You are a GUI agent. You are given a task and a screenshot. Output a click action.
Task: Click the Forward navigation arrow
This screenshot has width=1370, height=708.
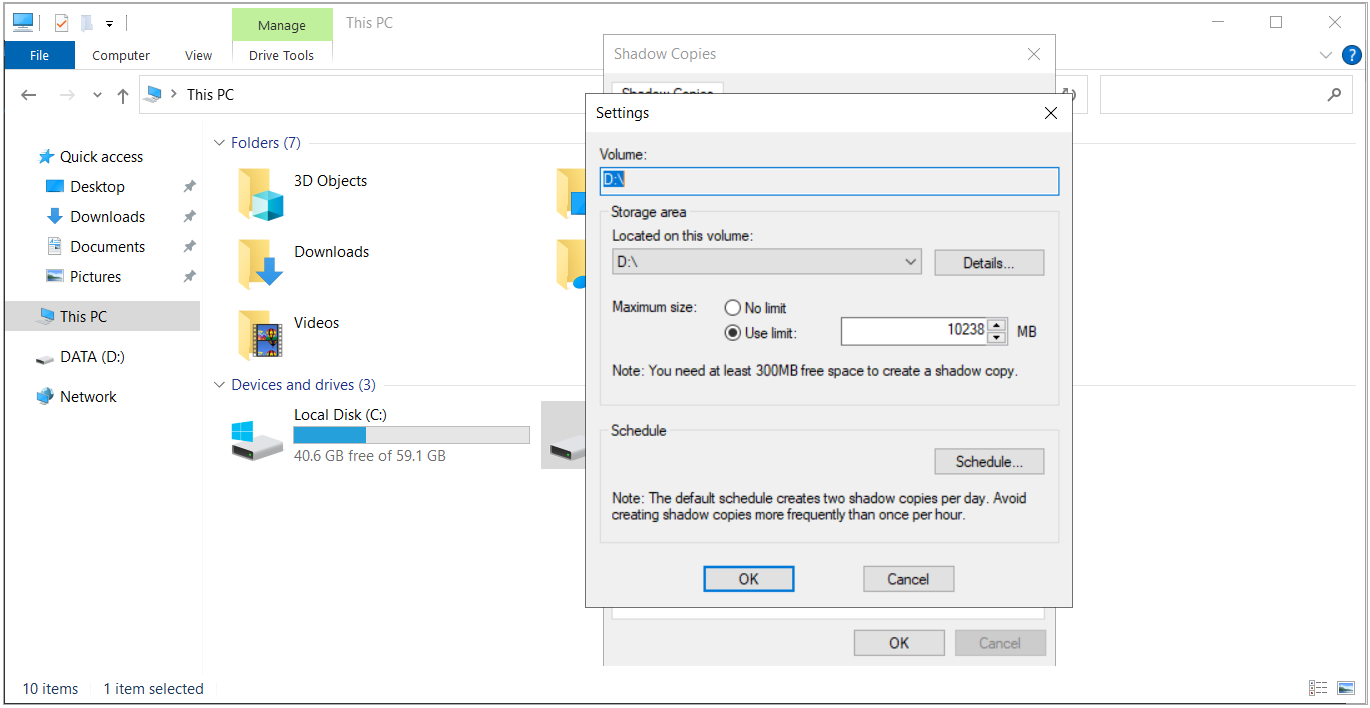(67, 95)
